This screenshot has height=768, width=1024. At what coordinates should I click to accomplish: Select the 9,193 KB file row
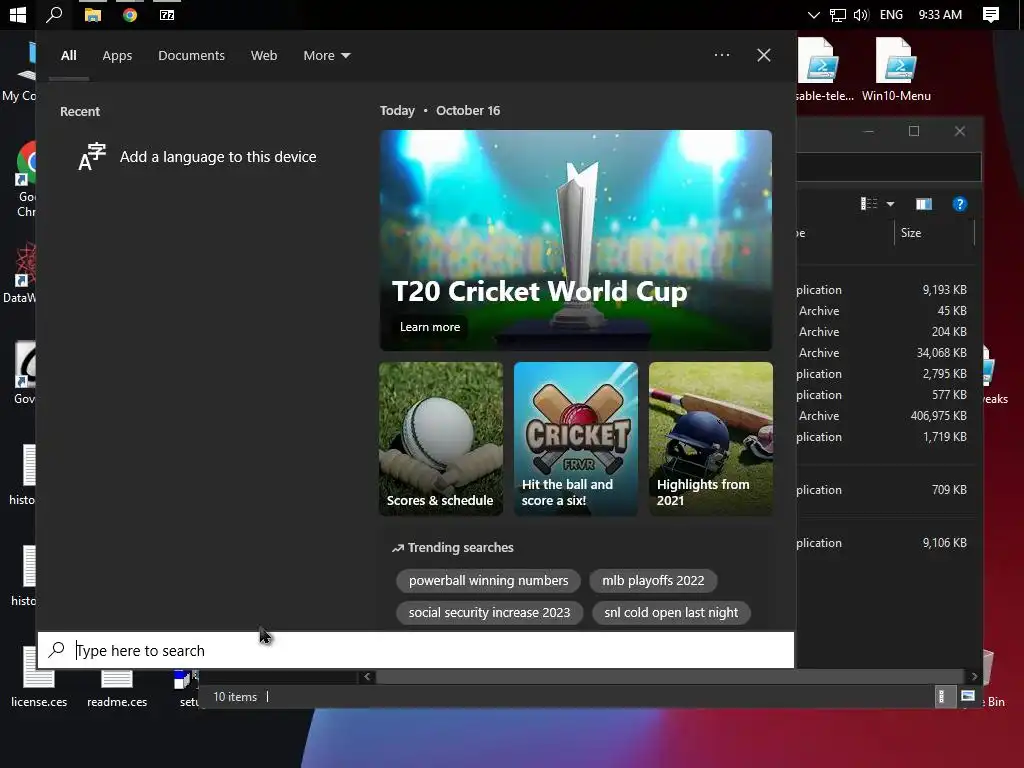(x=884, y=289)
